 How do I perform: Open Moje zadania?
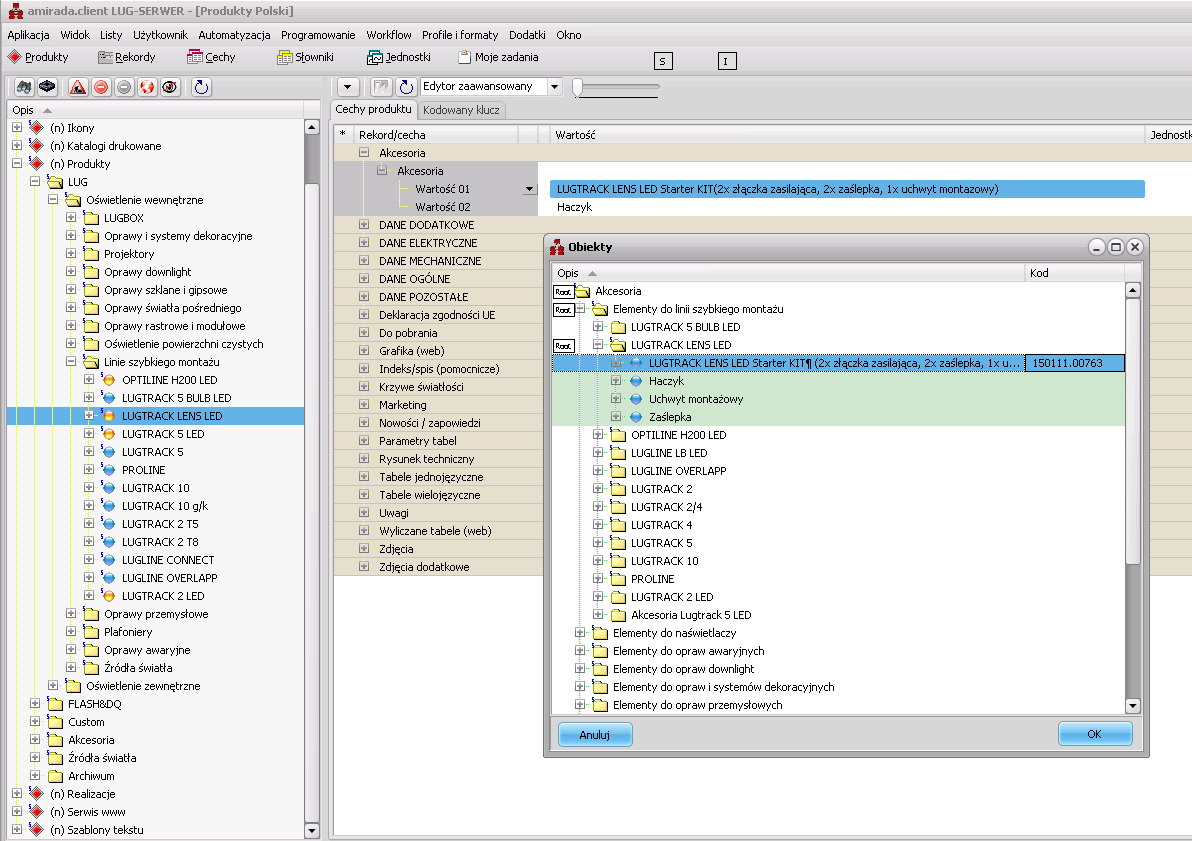(498, 57)
